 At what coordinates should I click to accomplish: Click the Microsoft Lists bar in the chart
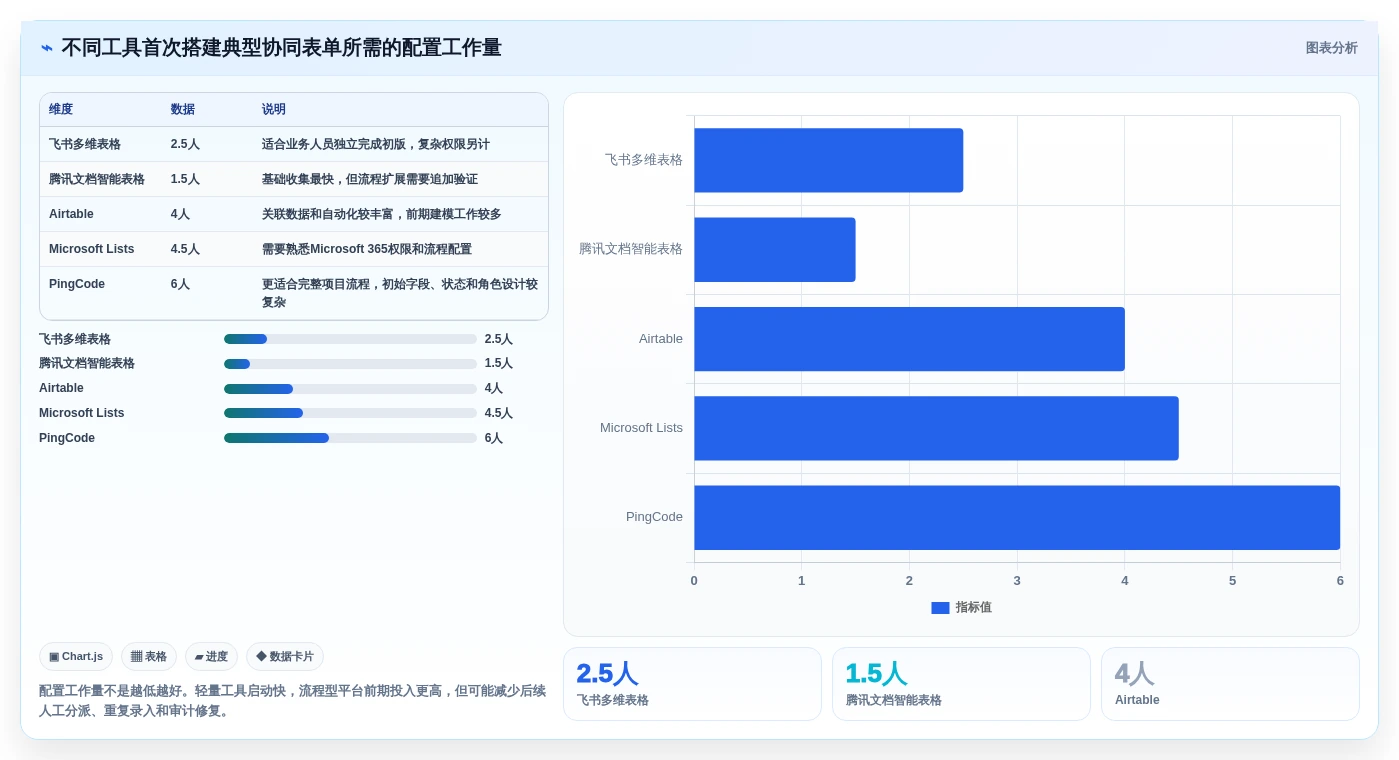936,428
